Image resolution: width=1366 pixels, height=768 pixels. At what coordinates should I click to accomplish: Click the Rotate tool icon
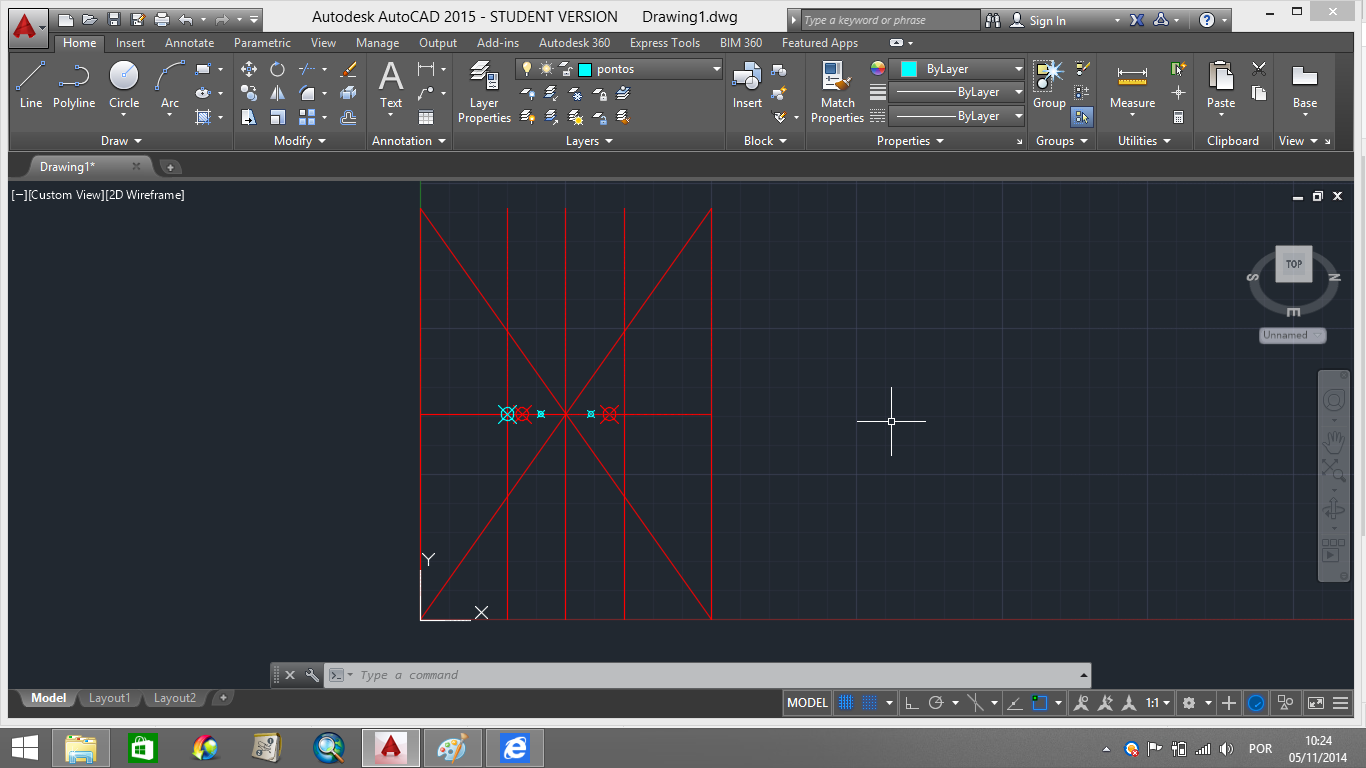pyautogui.click(x=277, y=69)
